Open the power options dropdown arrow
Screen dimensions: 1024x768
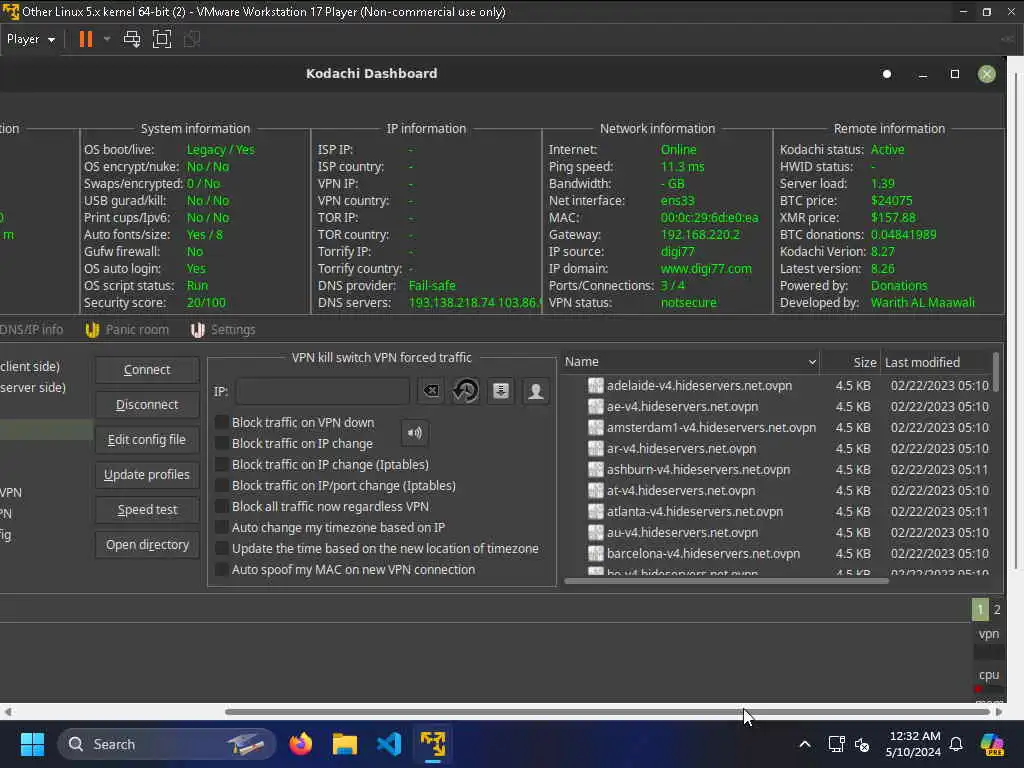[x=107, y=39]
